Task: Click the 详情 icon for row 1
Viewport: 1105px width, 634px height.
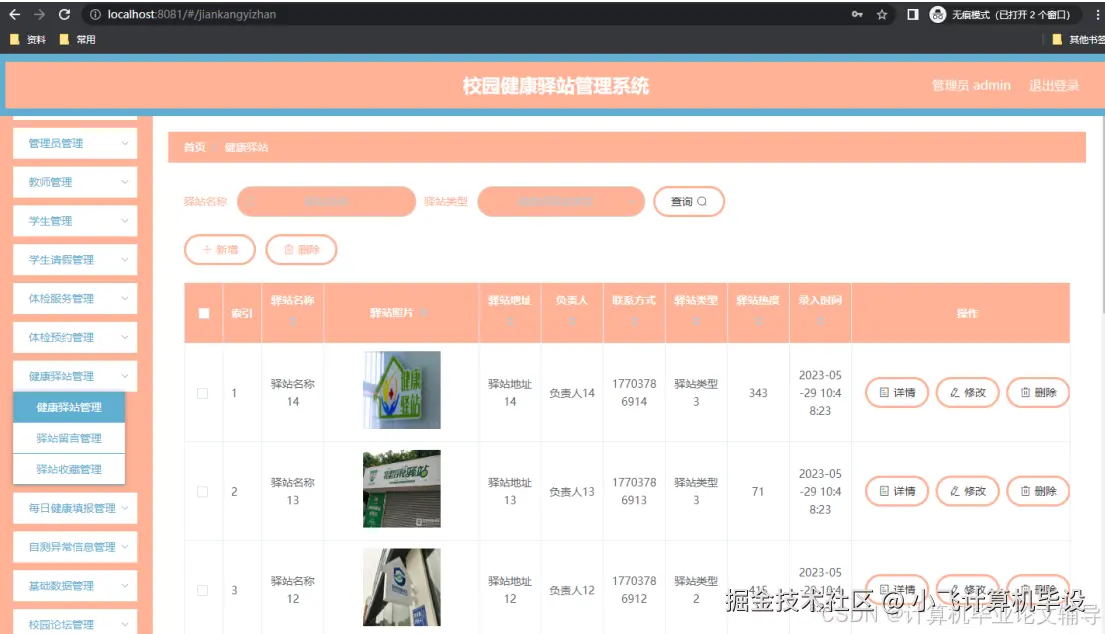Action: click(884, 392)
